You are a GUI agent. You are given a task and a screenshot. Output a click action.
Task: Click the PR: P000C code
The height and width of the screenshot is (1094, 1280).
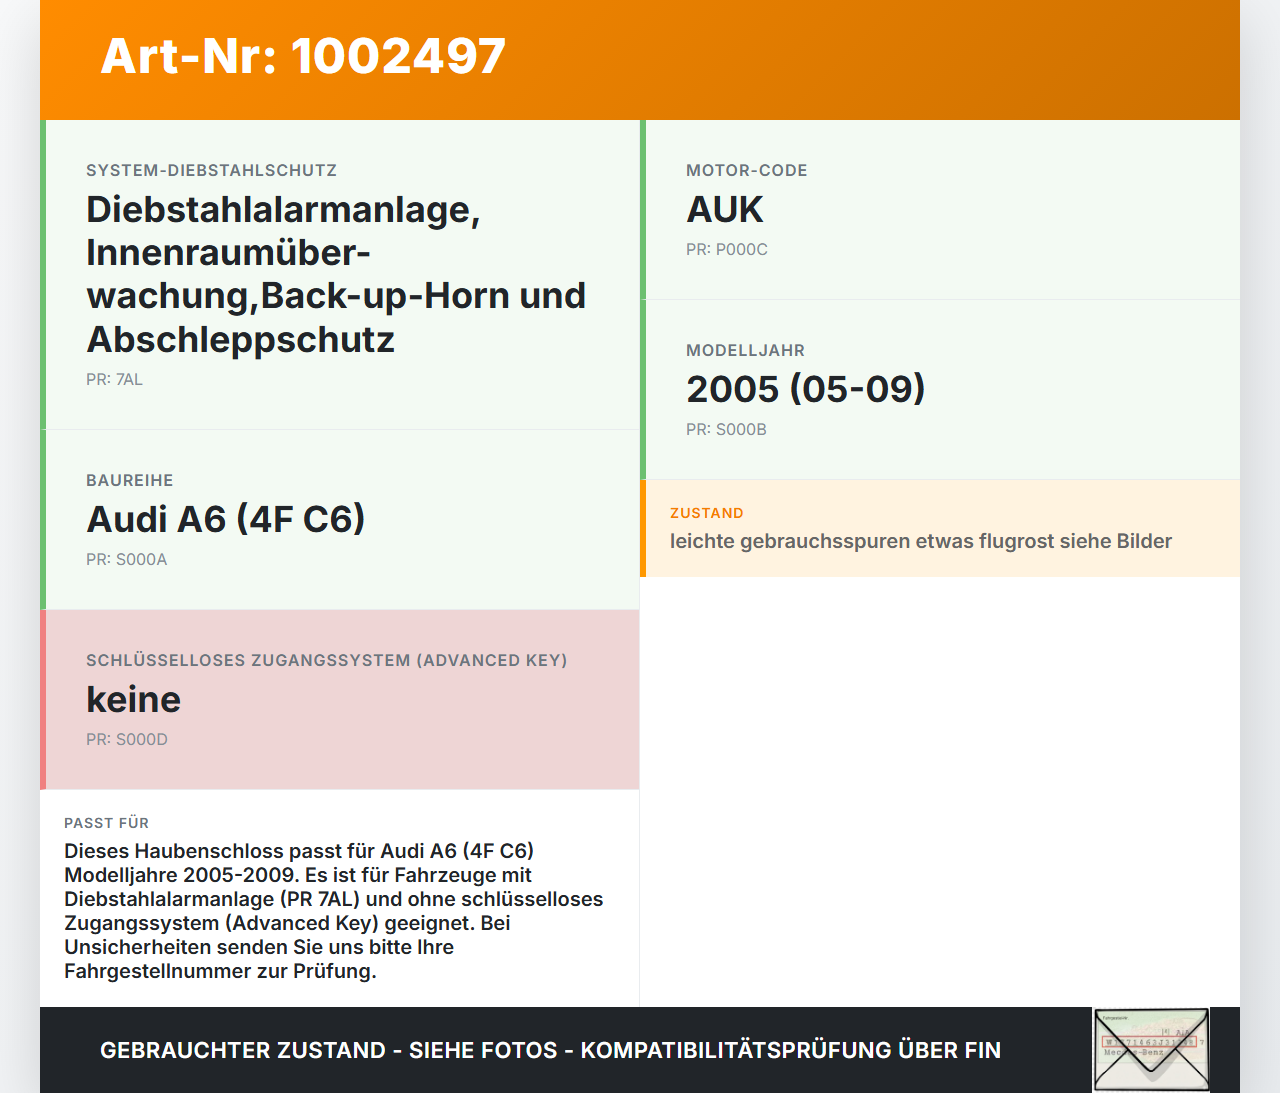click(x=727, y=249)
